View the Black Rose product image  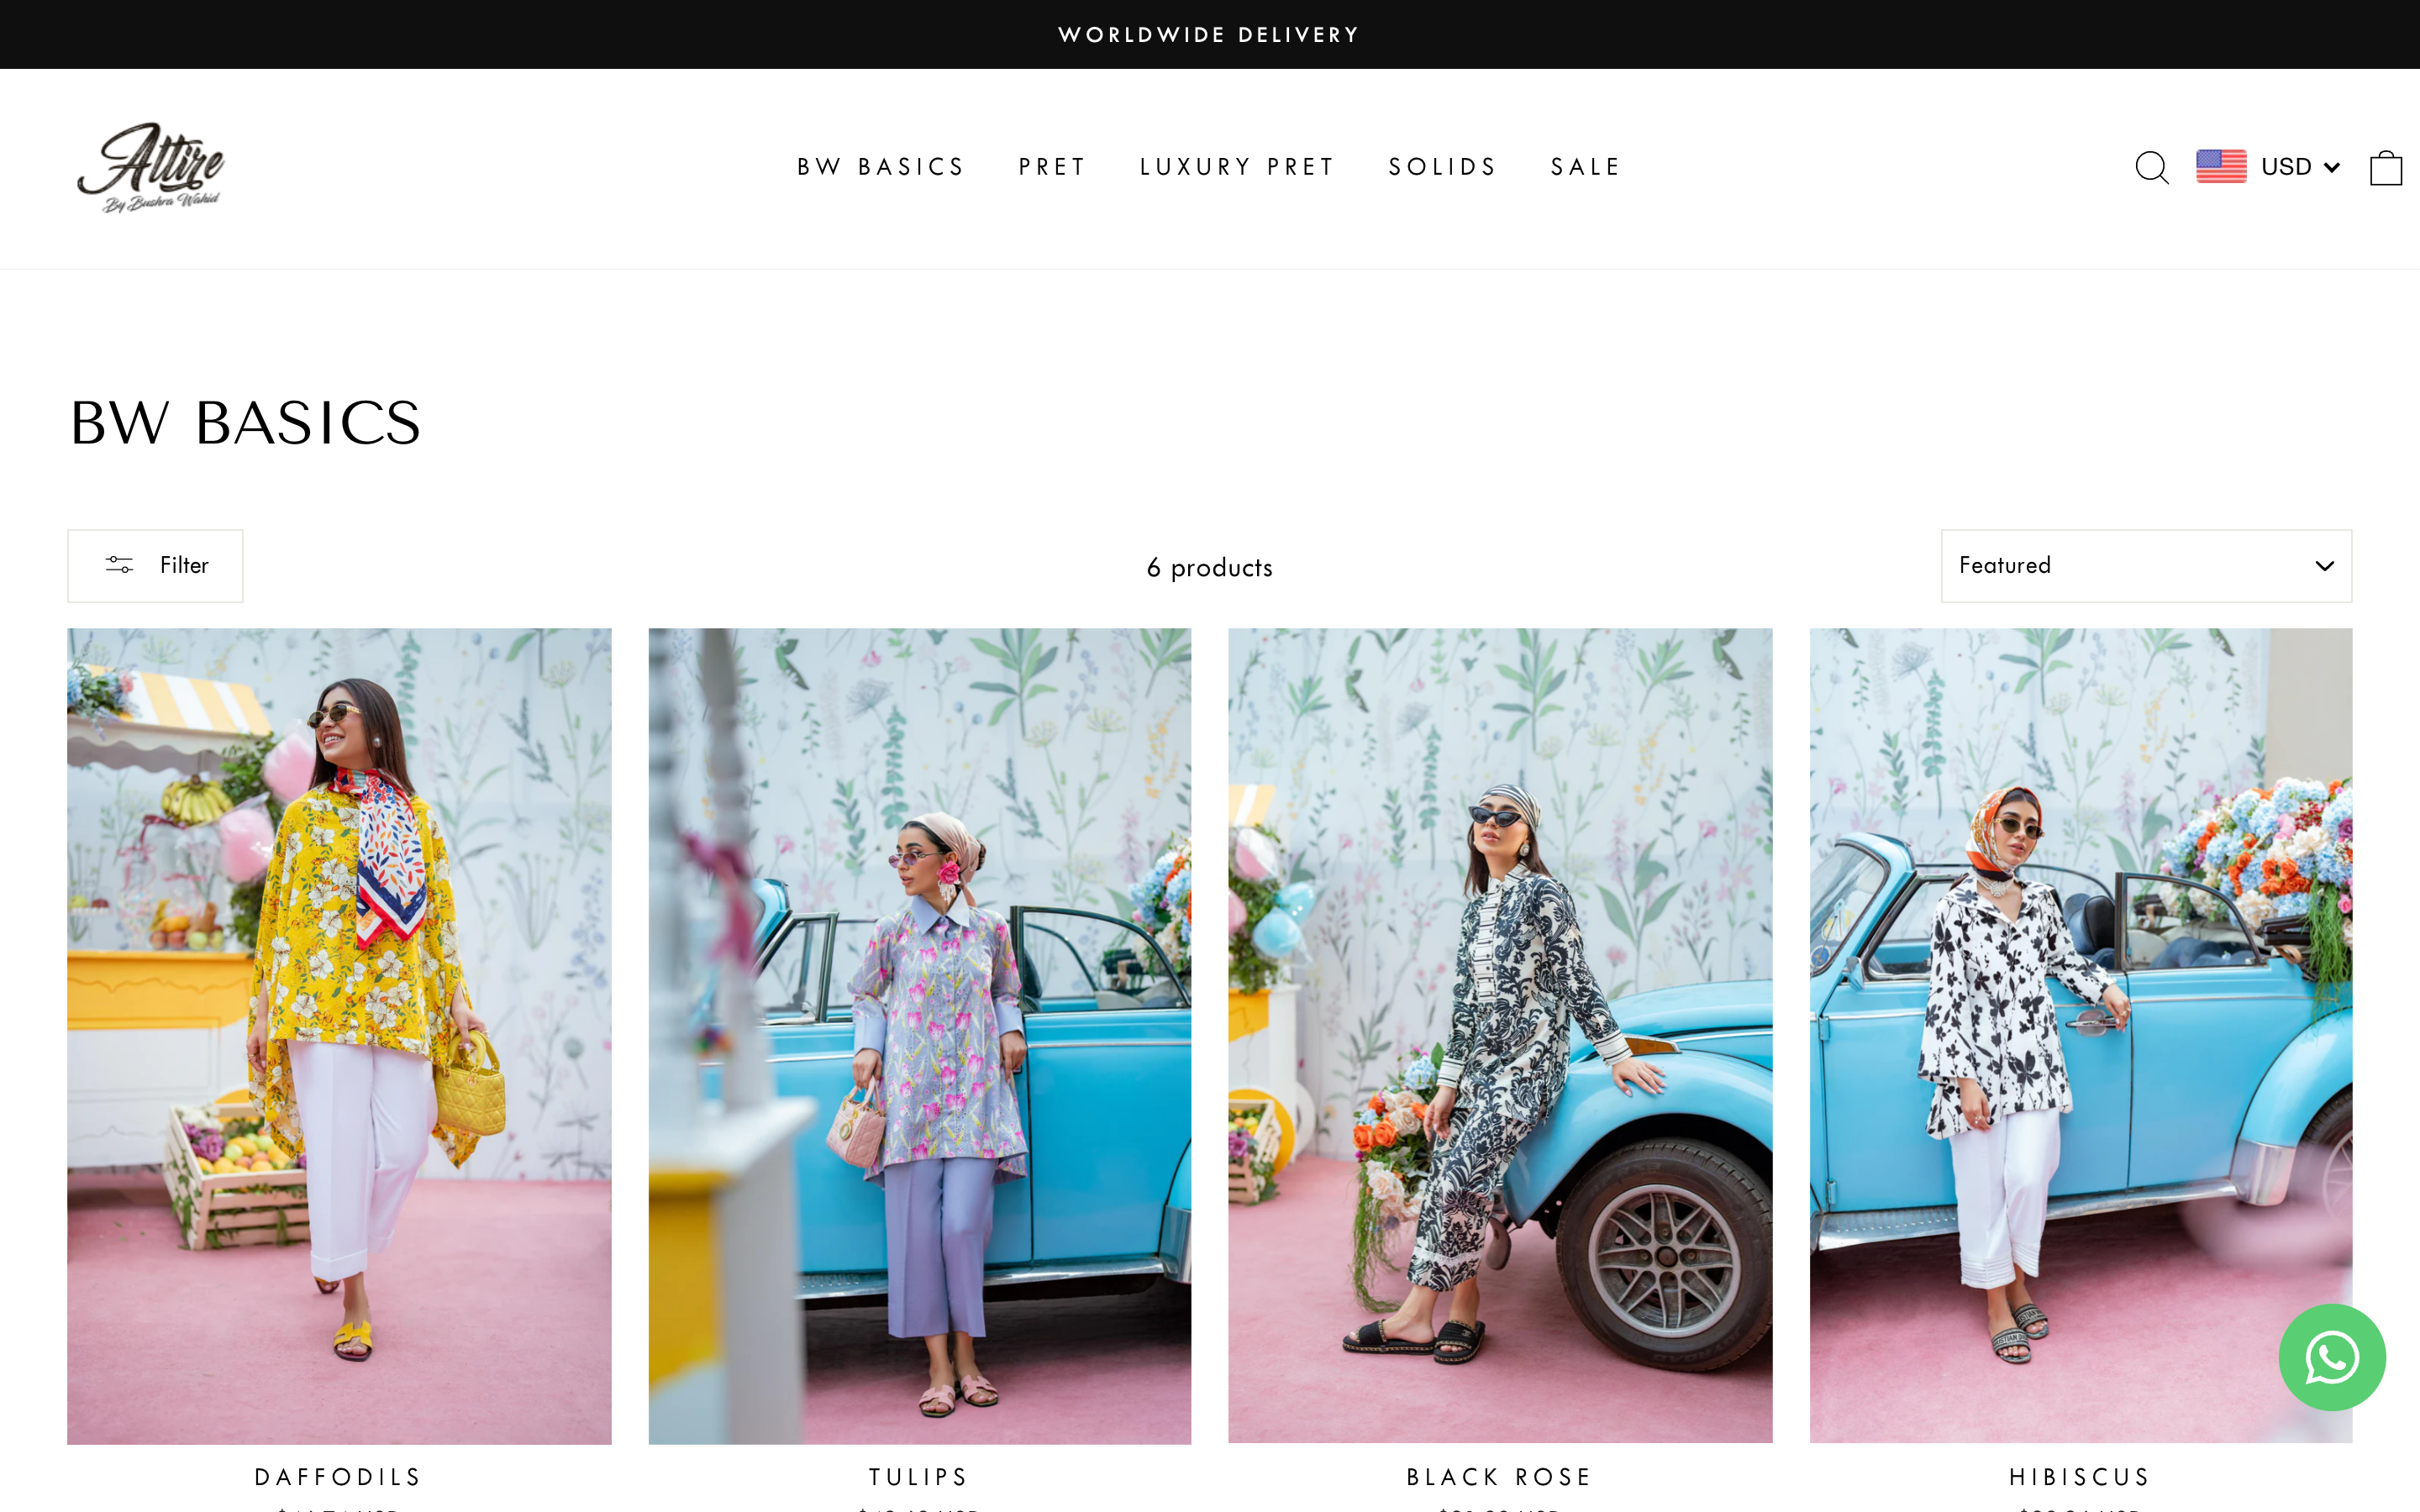pos(1500,1036)
